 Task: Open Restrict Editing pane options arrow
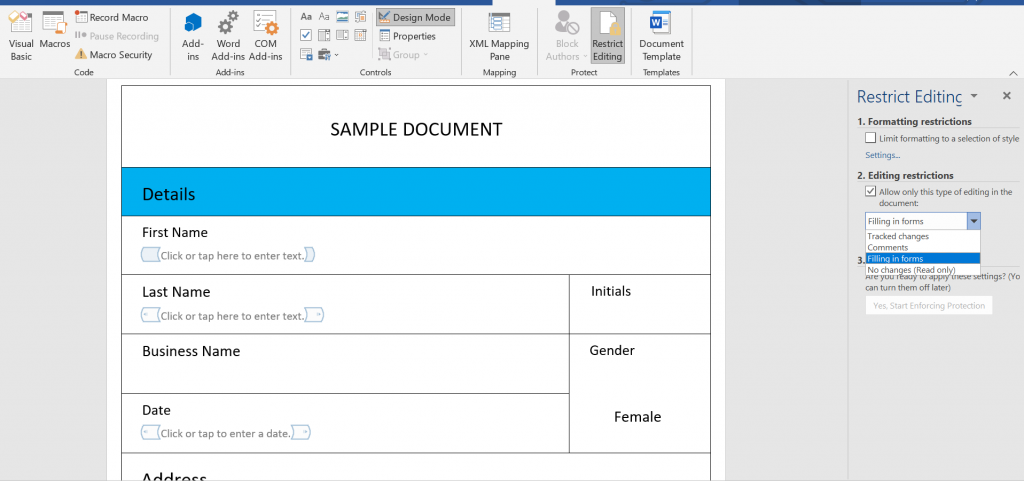[x=974, y=96]
